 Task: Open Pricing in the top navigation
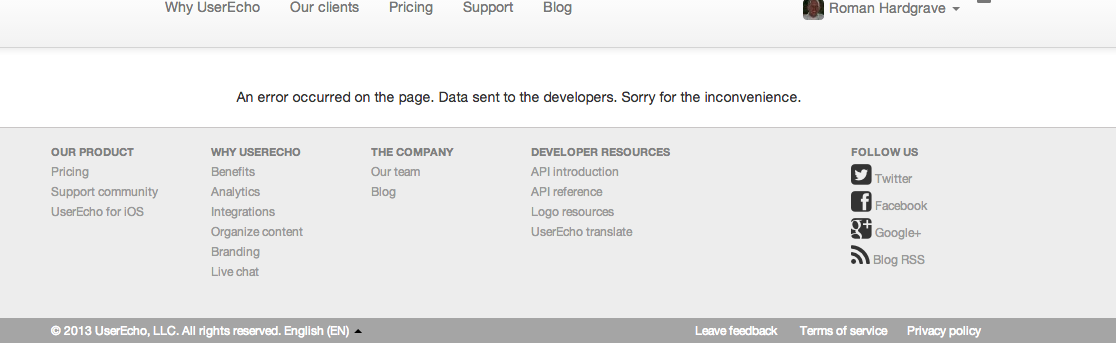(411, 8)
